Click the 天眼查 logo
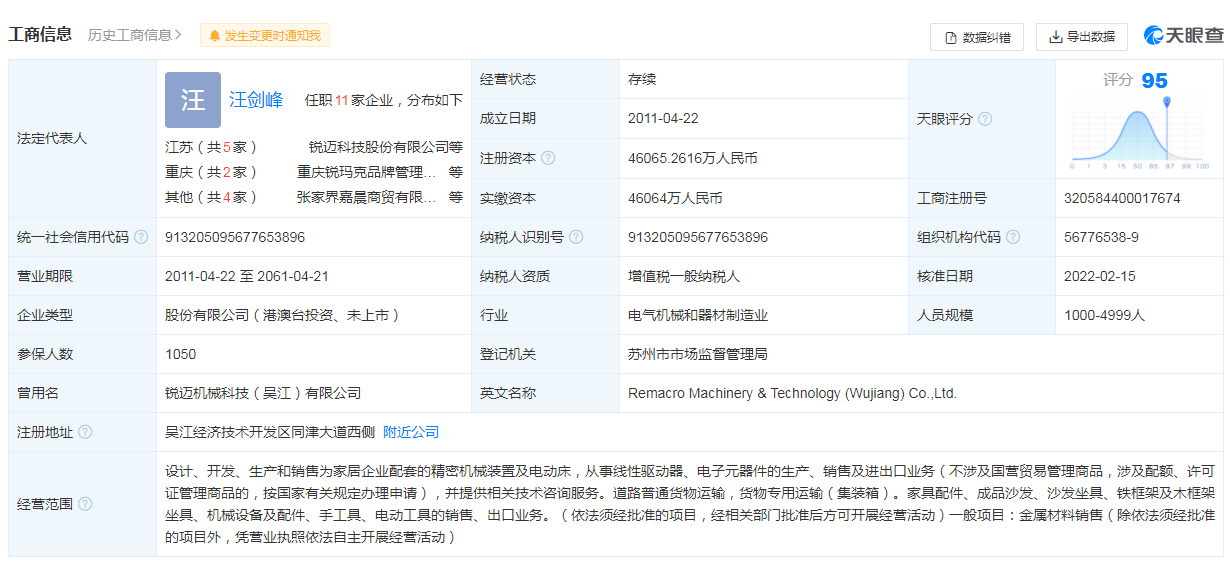This screenshot has height=574, width=1230. tap(1183, 36)
